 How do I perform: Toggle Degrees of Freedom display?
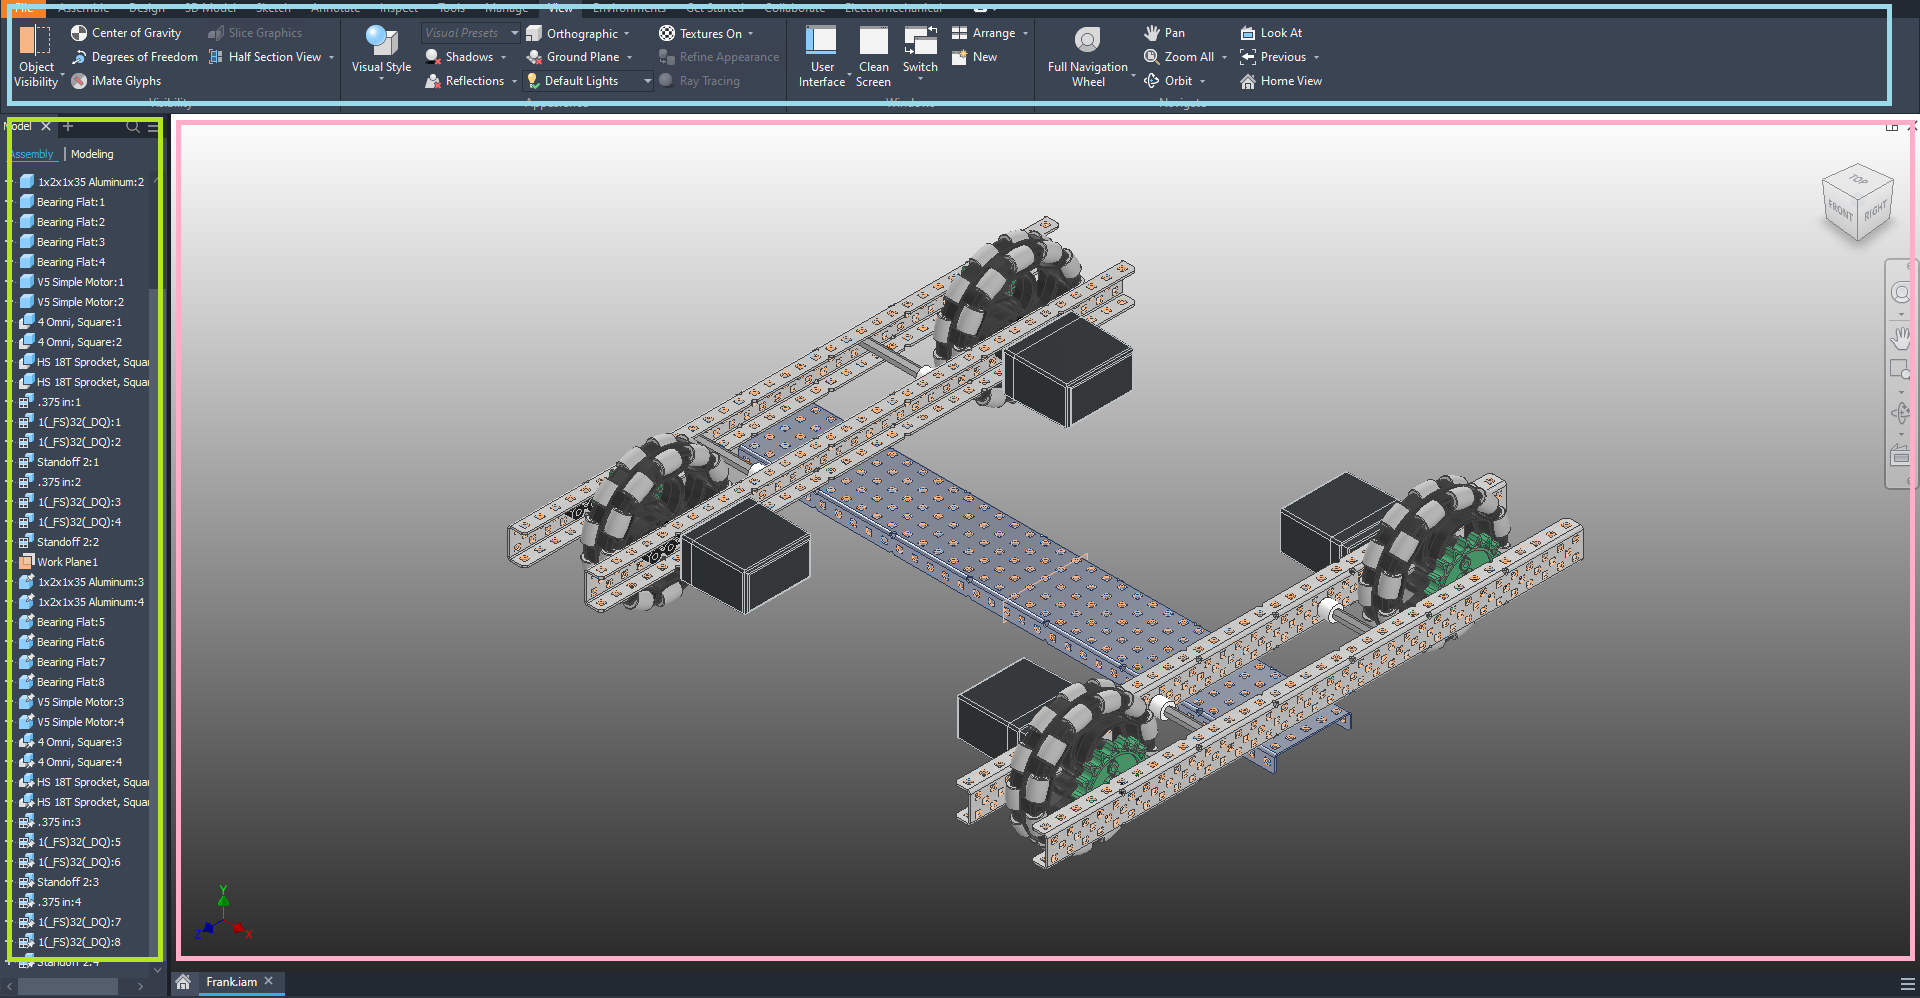point(134,57)
